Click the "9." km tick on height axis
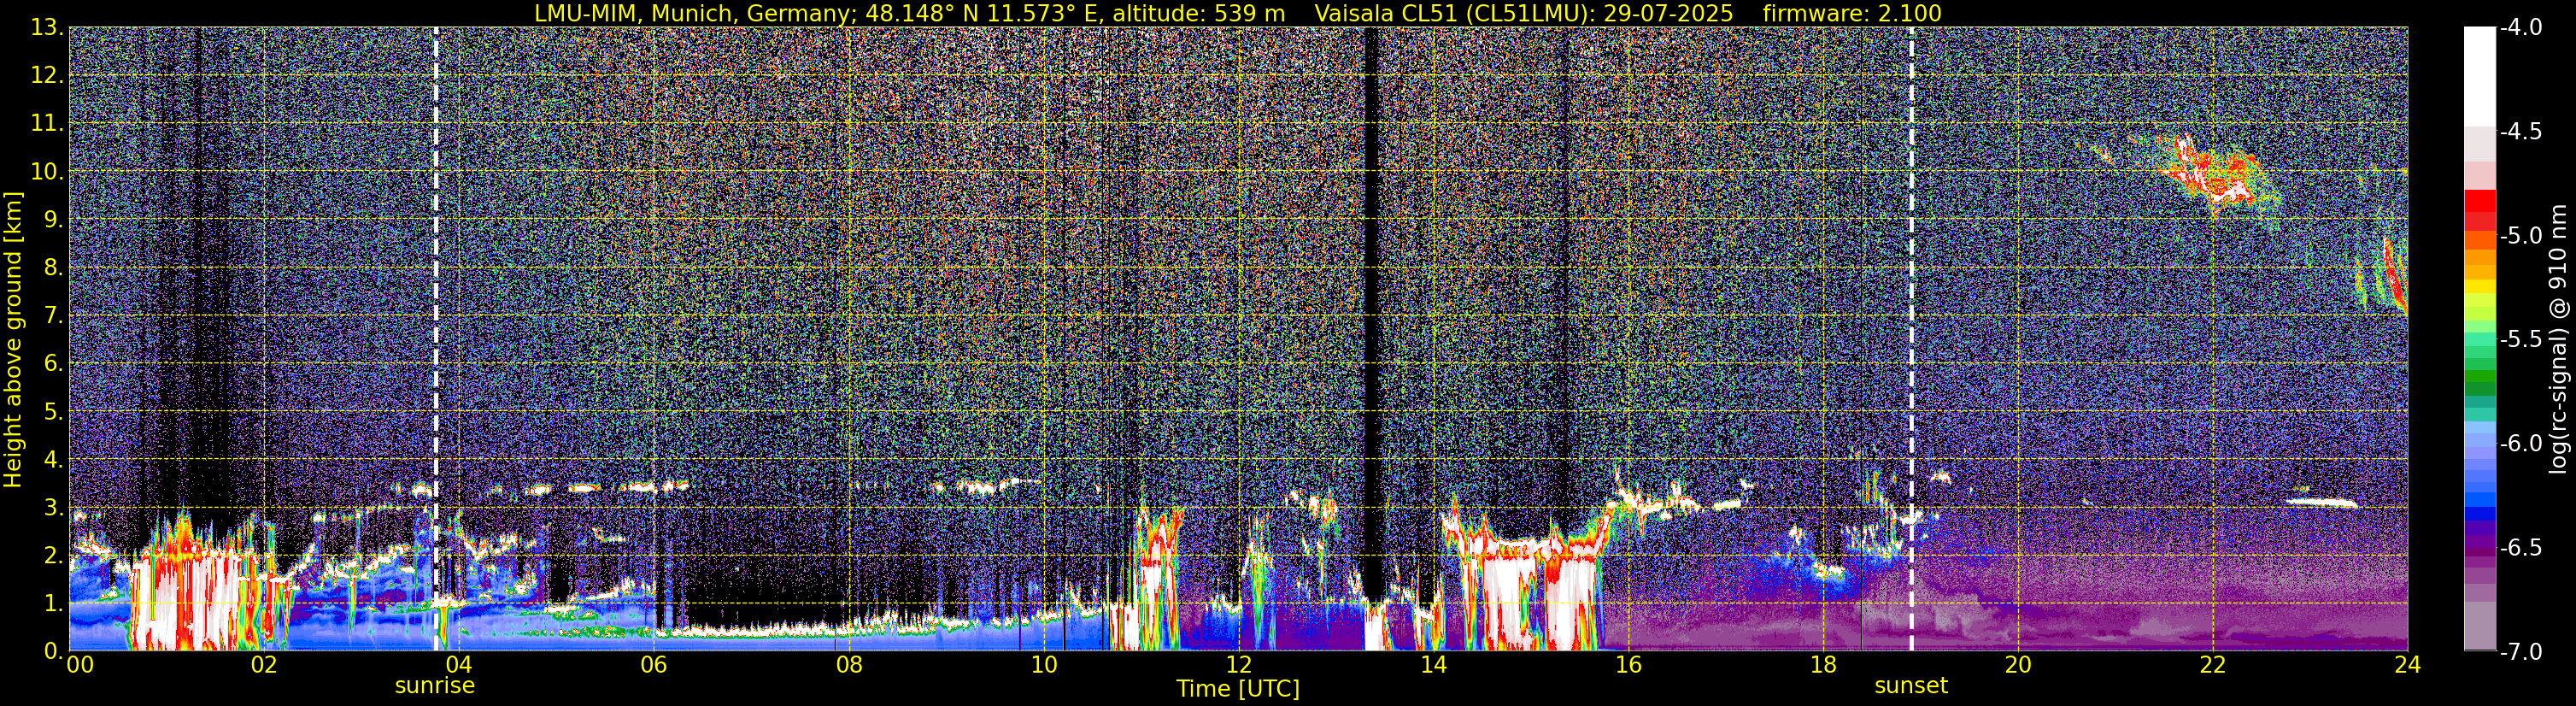This screenshot has width=2576, height=706. (x=54, y=218)
